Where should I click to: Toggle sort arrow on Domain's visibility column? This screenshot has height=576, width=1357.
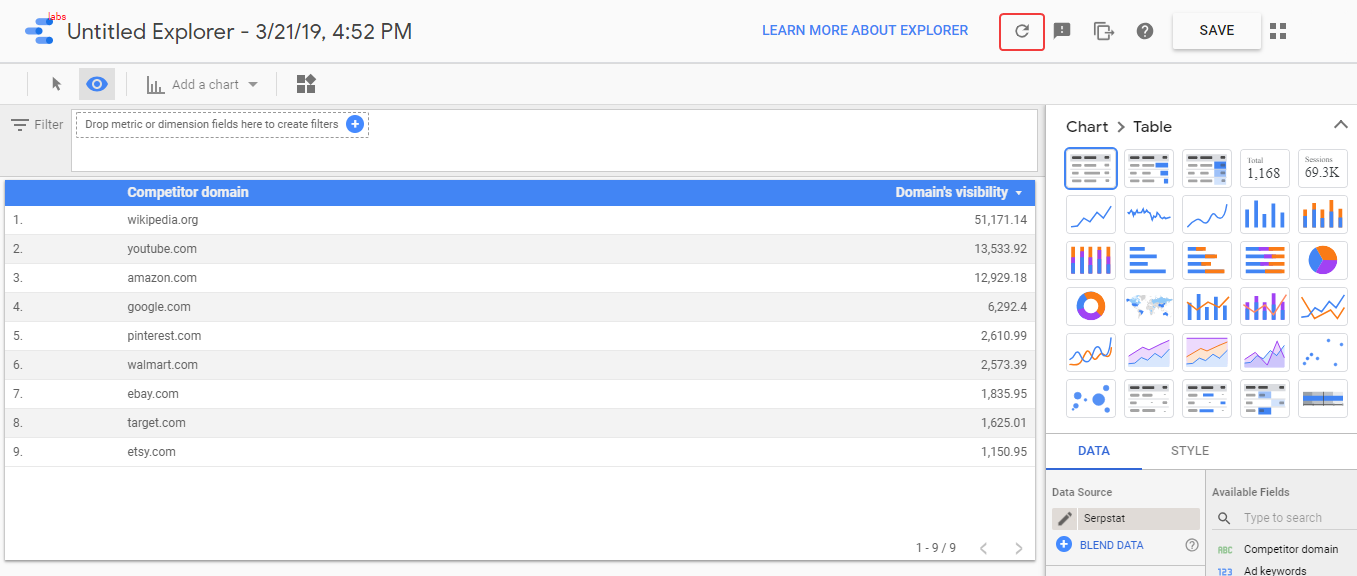[x=1019, y=193]
